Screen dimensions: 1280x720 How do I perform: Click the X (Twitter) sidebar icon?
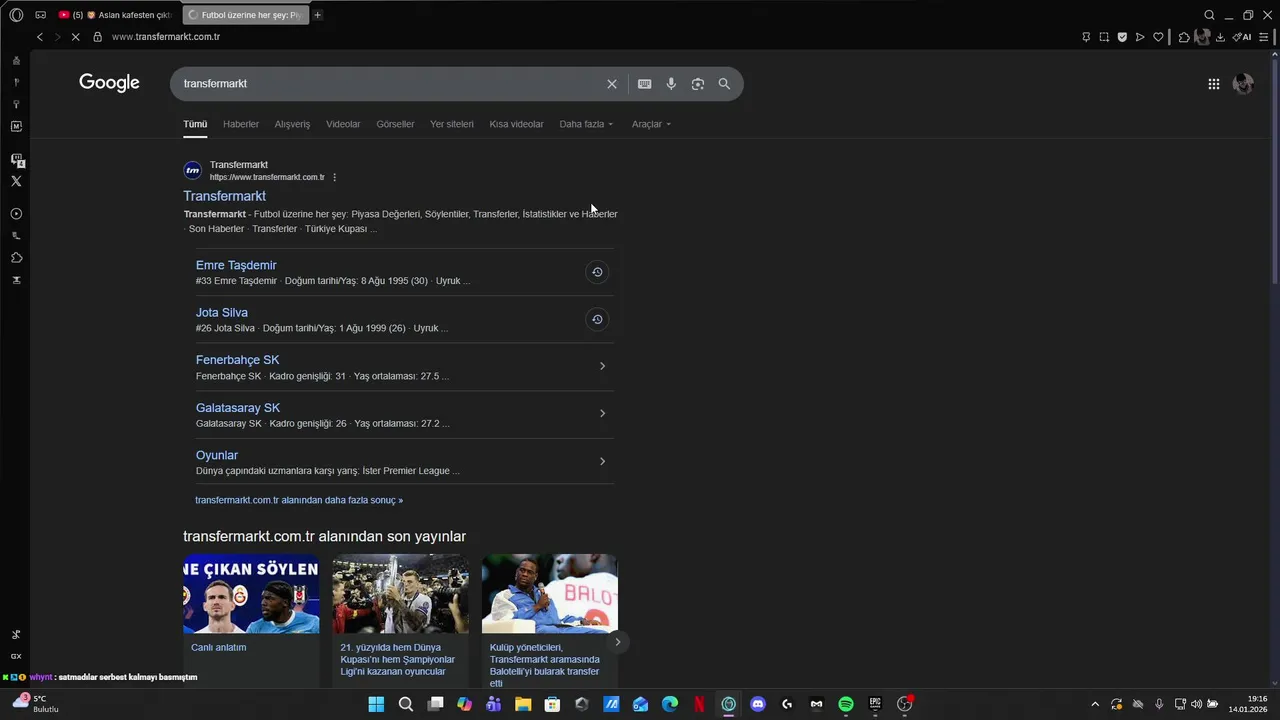[x=16, y=181]
